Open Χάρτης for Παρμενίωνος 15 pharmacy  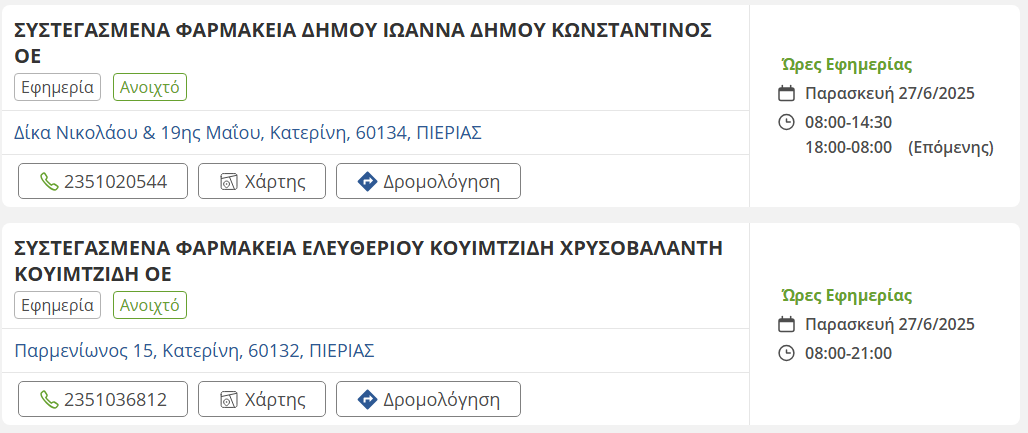point(262,400)
